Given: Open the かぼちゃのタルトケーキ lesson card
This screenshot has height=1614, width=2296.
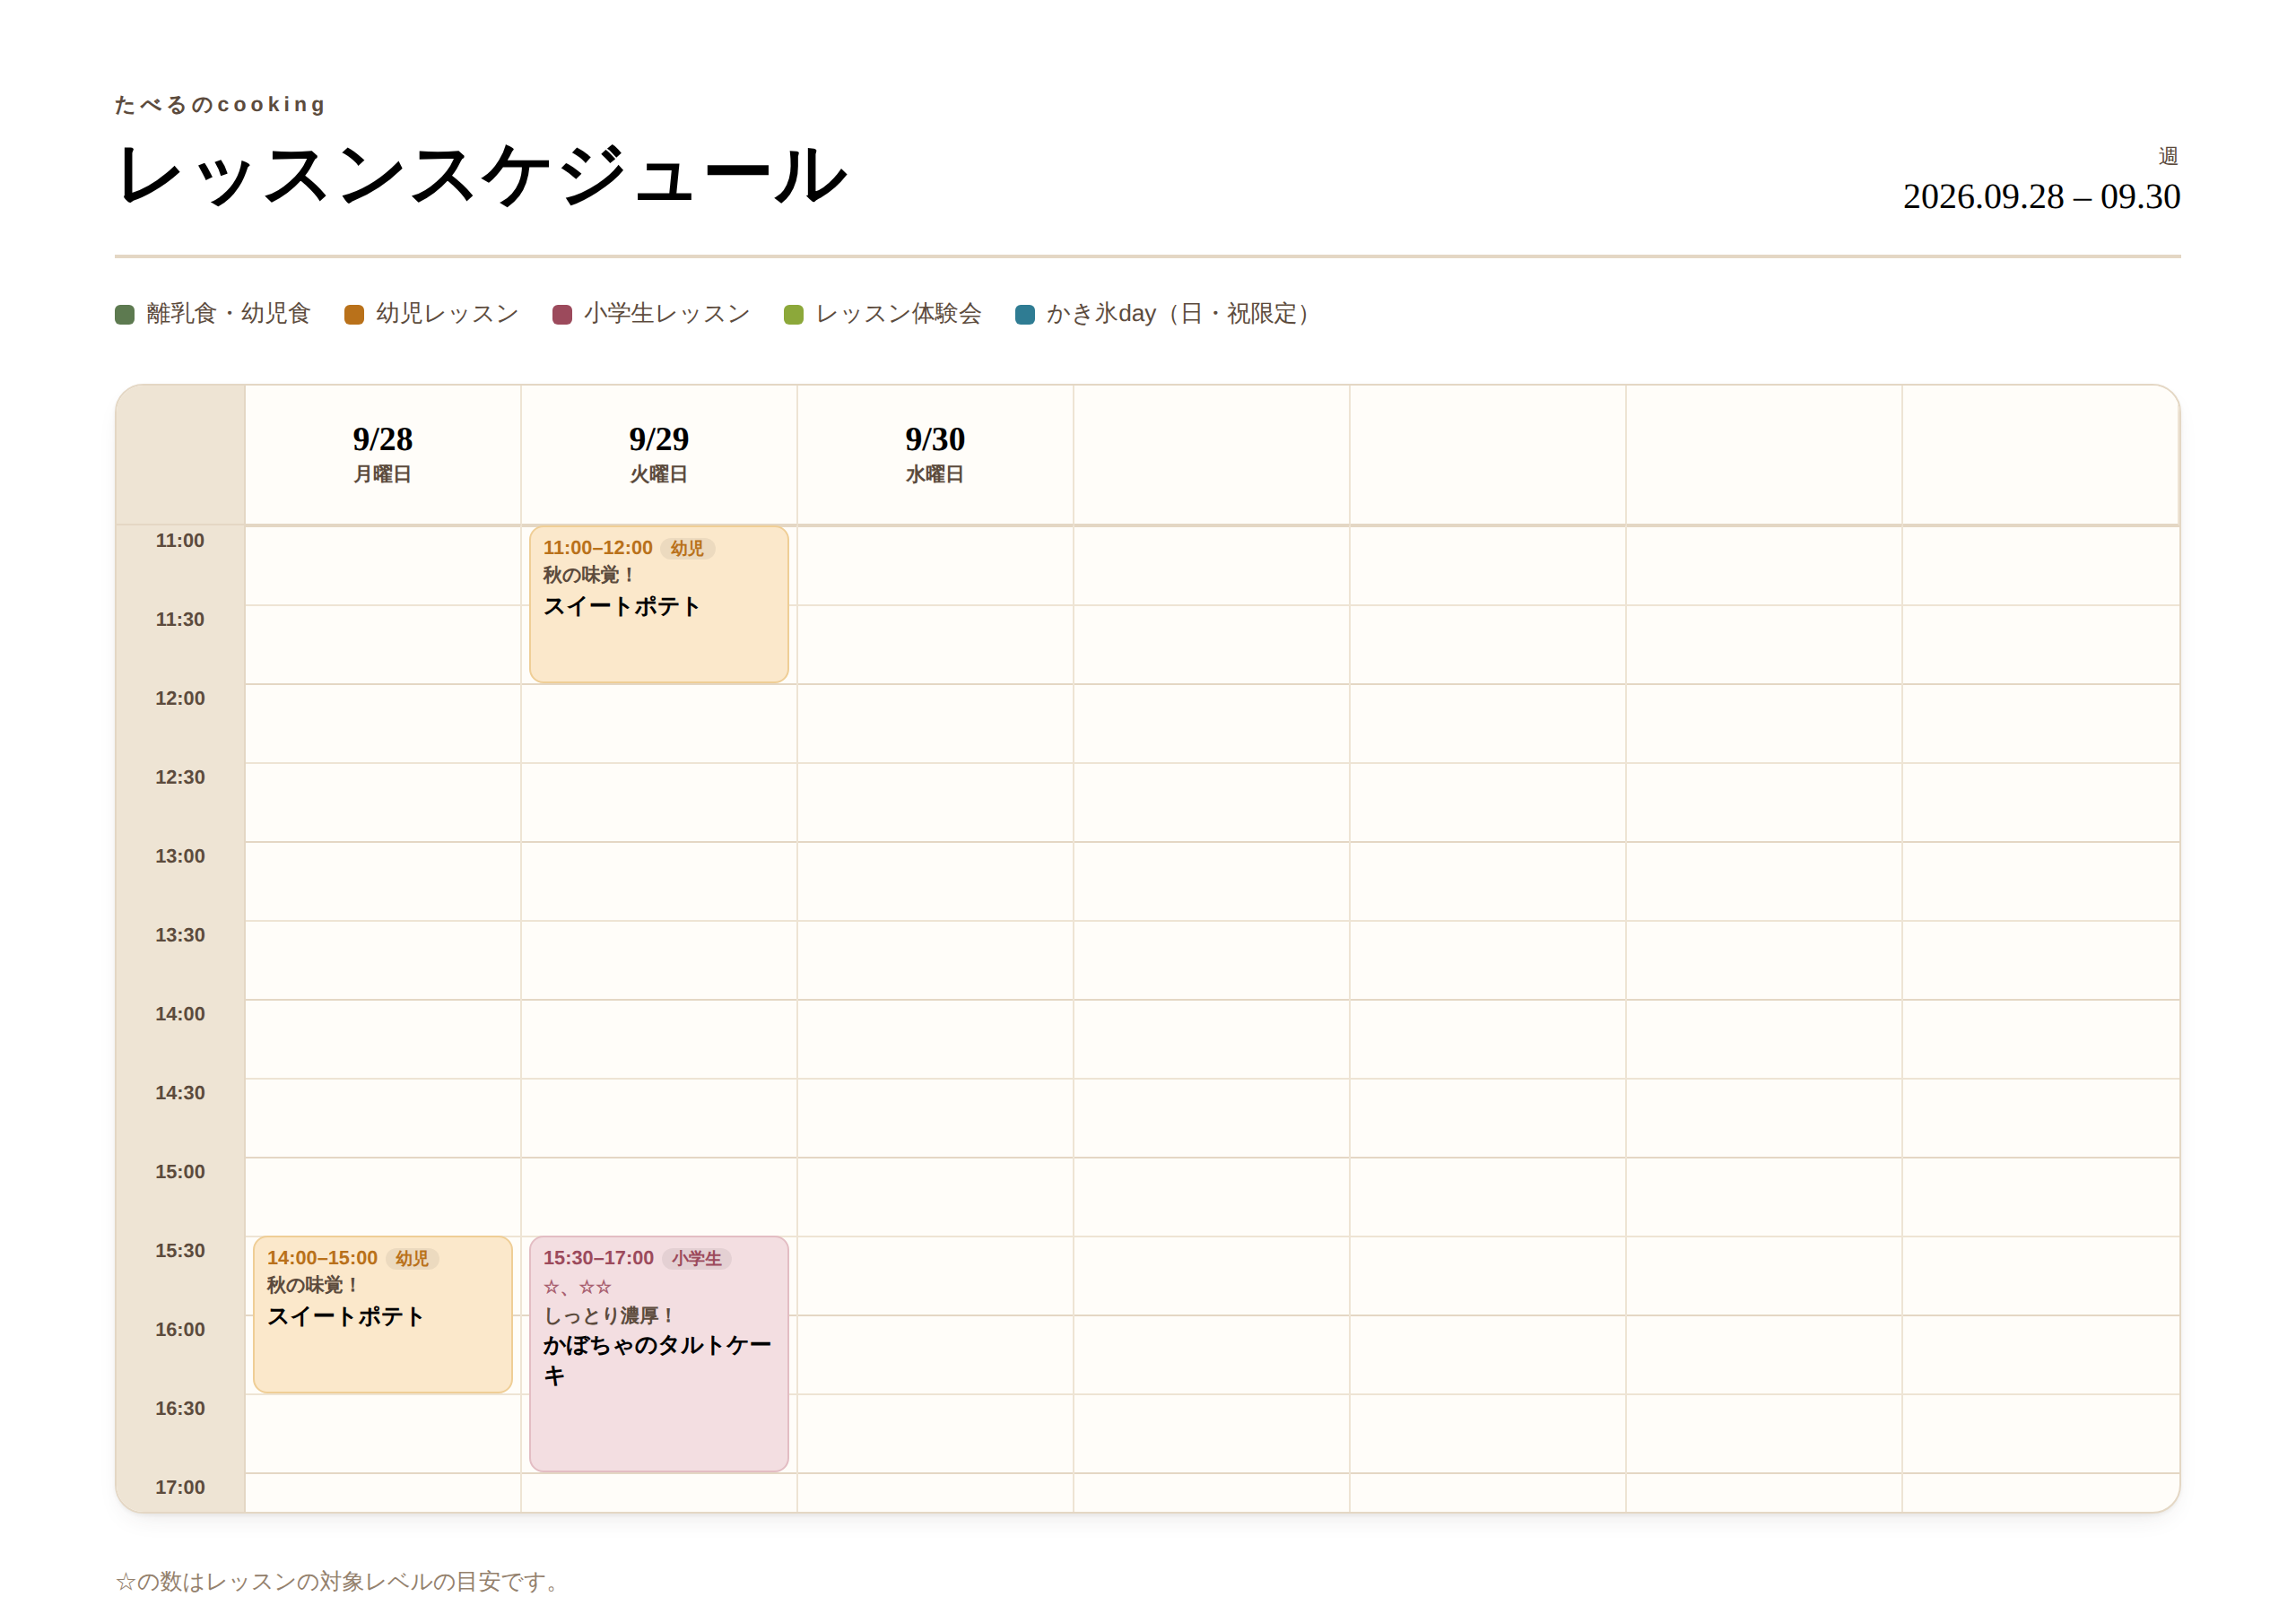Looking at the screenshot, I should [x=659, y=1354].
